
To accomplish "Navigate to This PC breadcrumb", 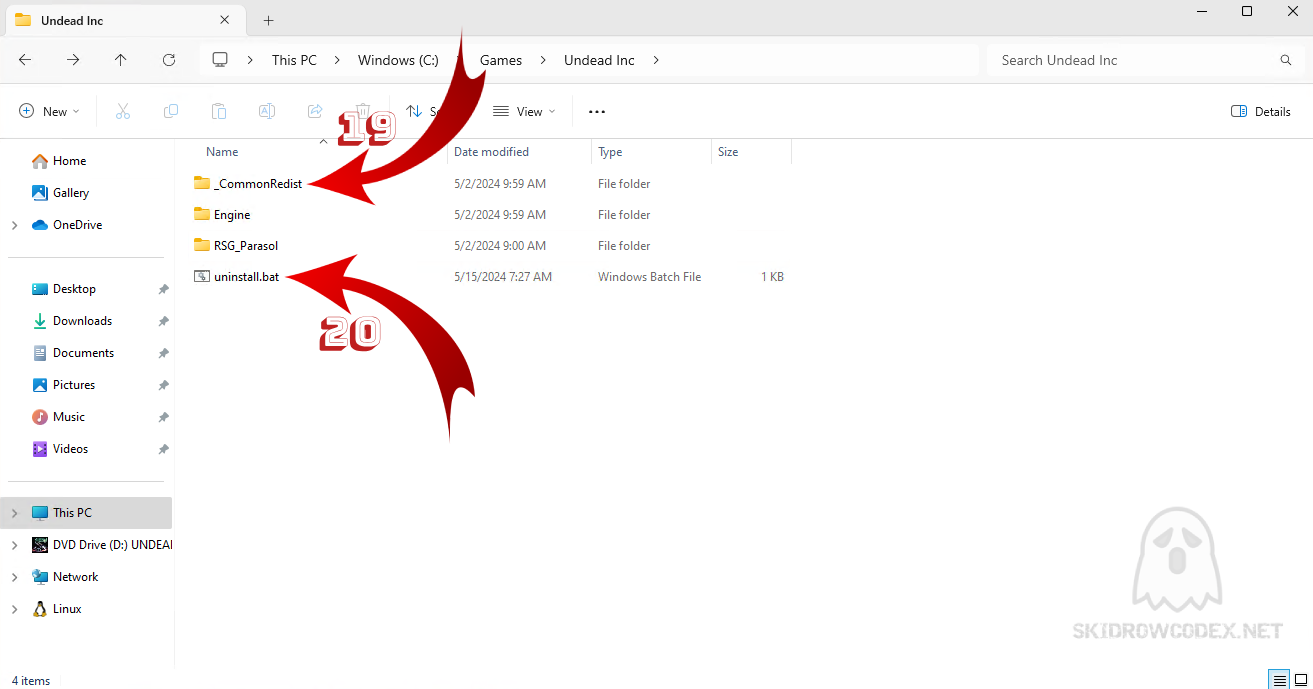I will point(294,60).
